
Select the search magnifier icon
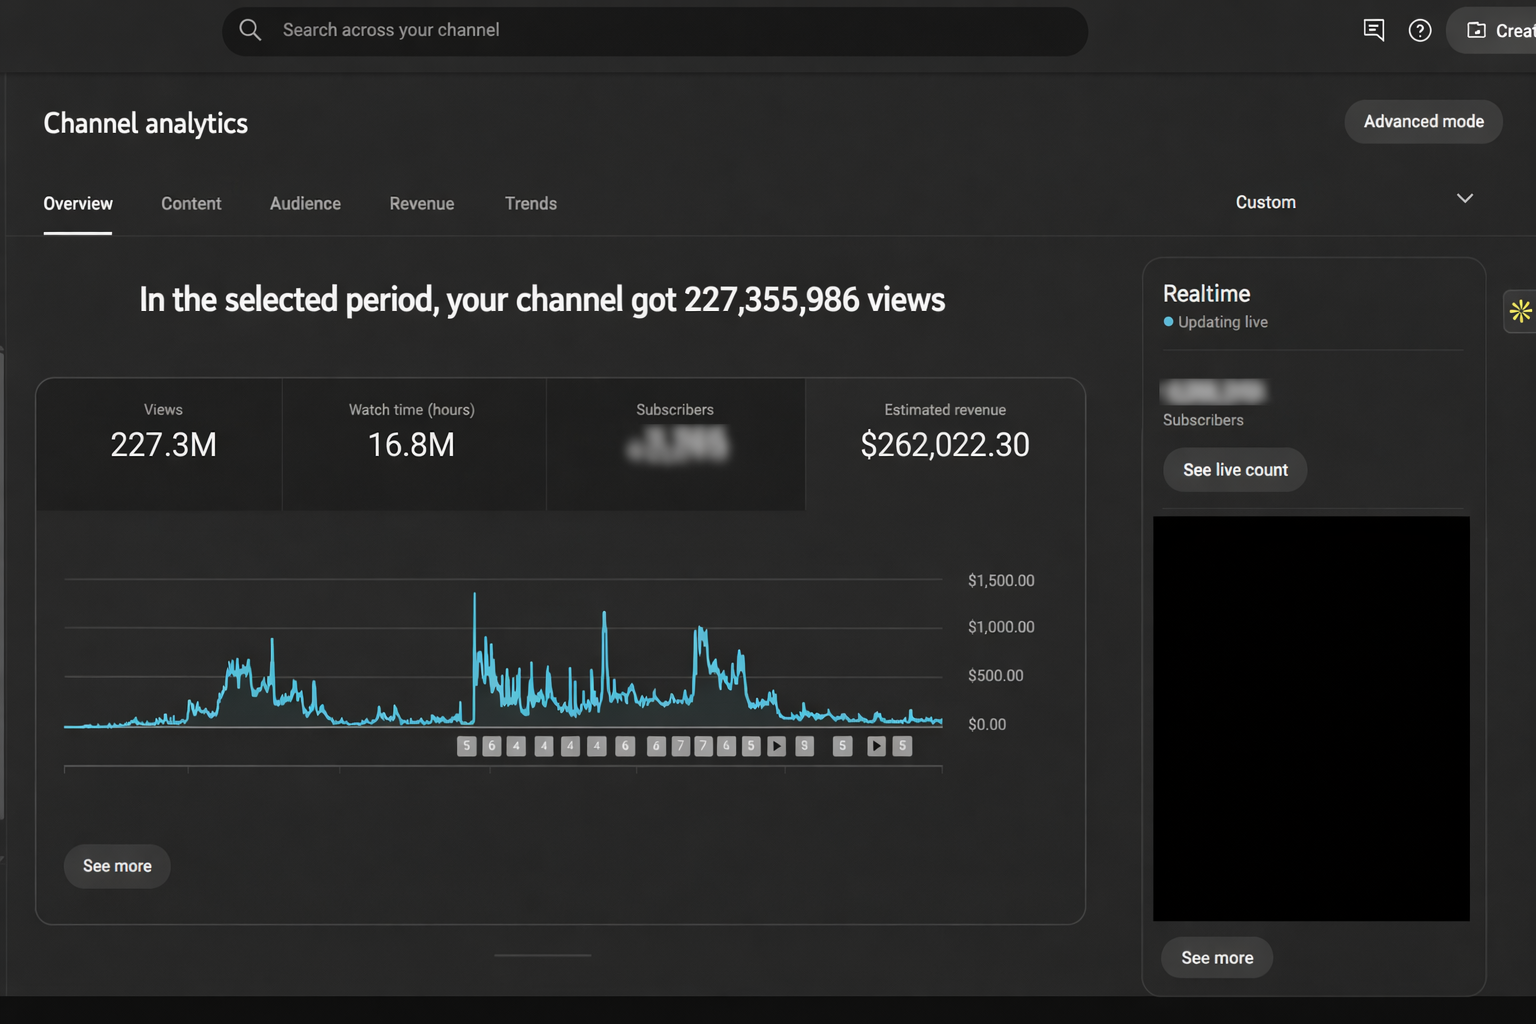250,30
